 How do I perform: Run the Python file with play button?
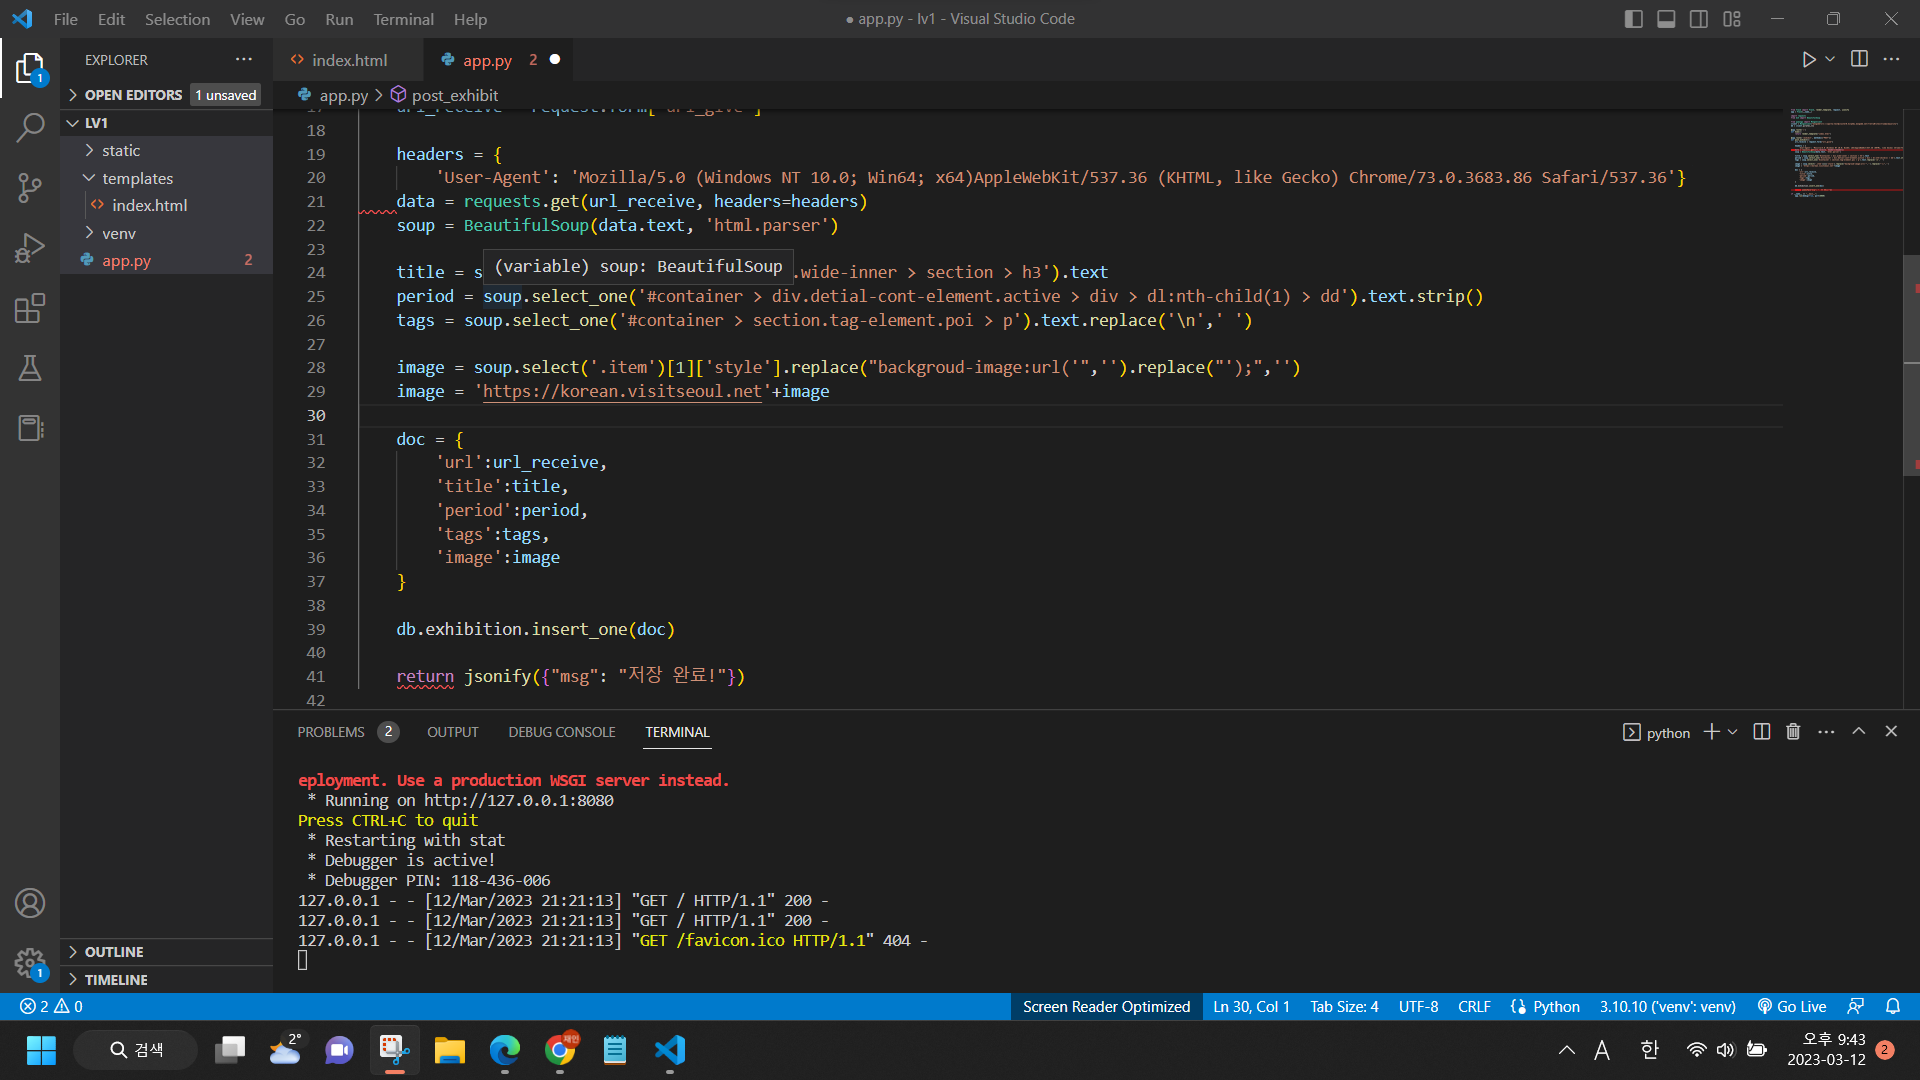tap(1808, 60)
